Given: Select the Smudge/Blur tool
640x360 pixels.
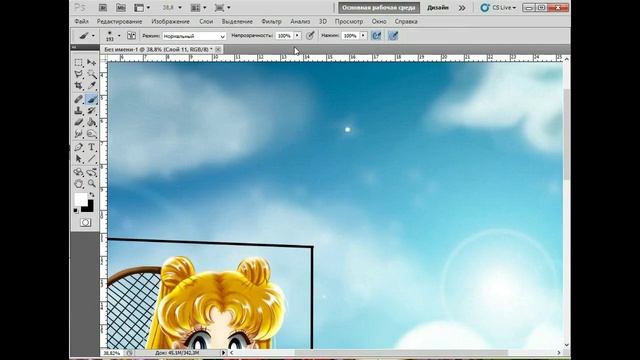Looking at the screenshot, I should pos(78,134).
